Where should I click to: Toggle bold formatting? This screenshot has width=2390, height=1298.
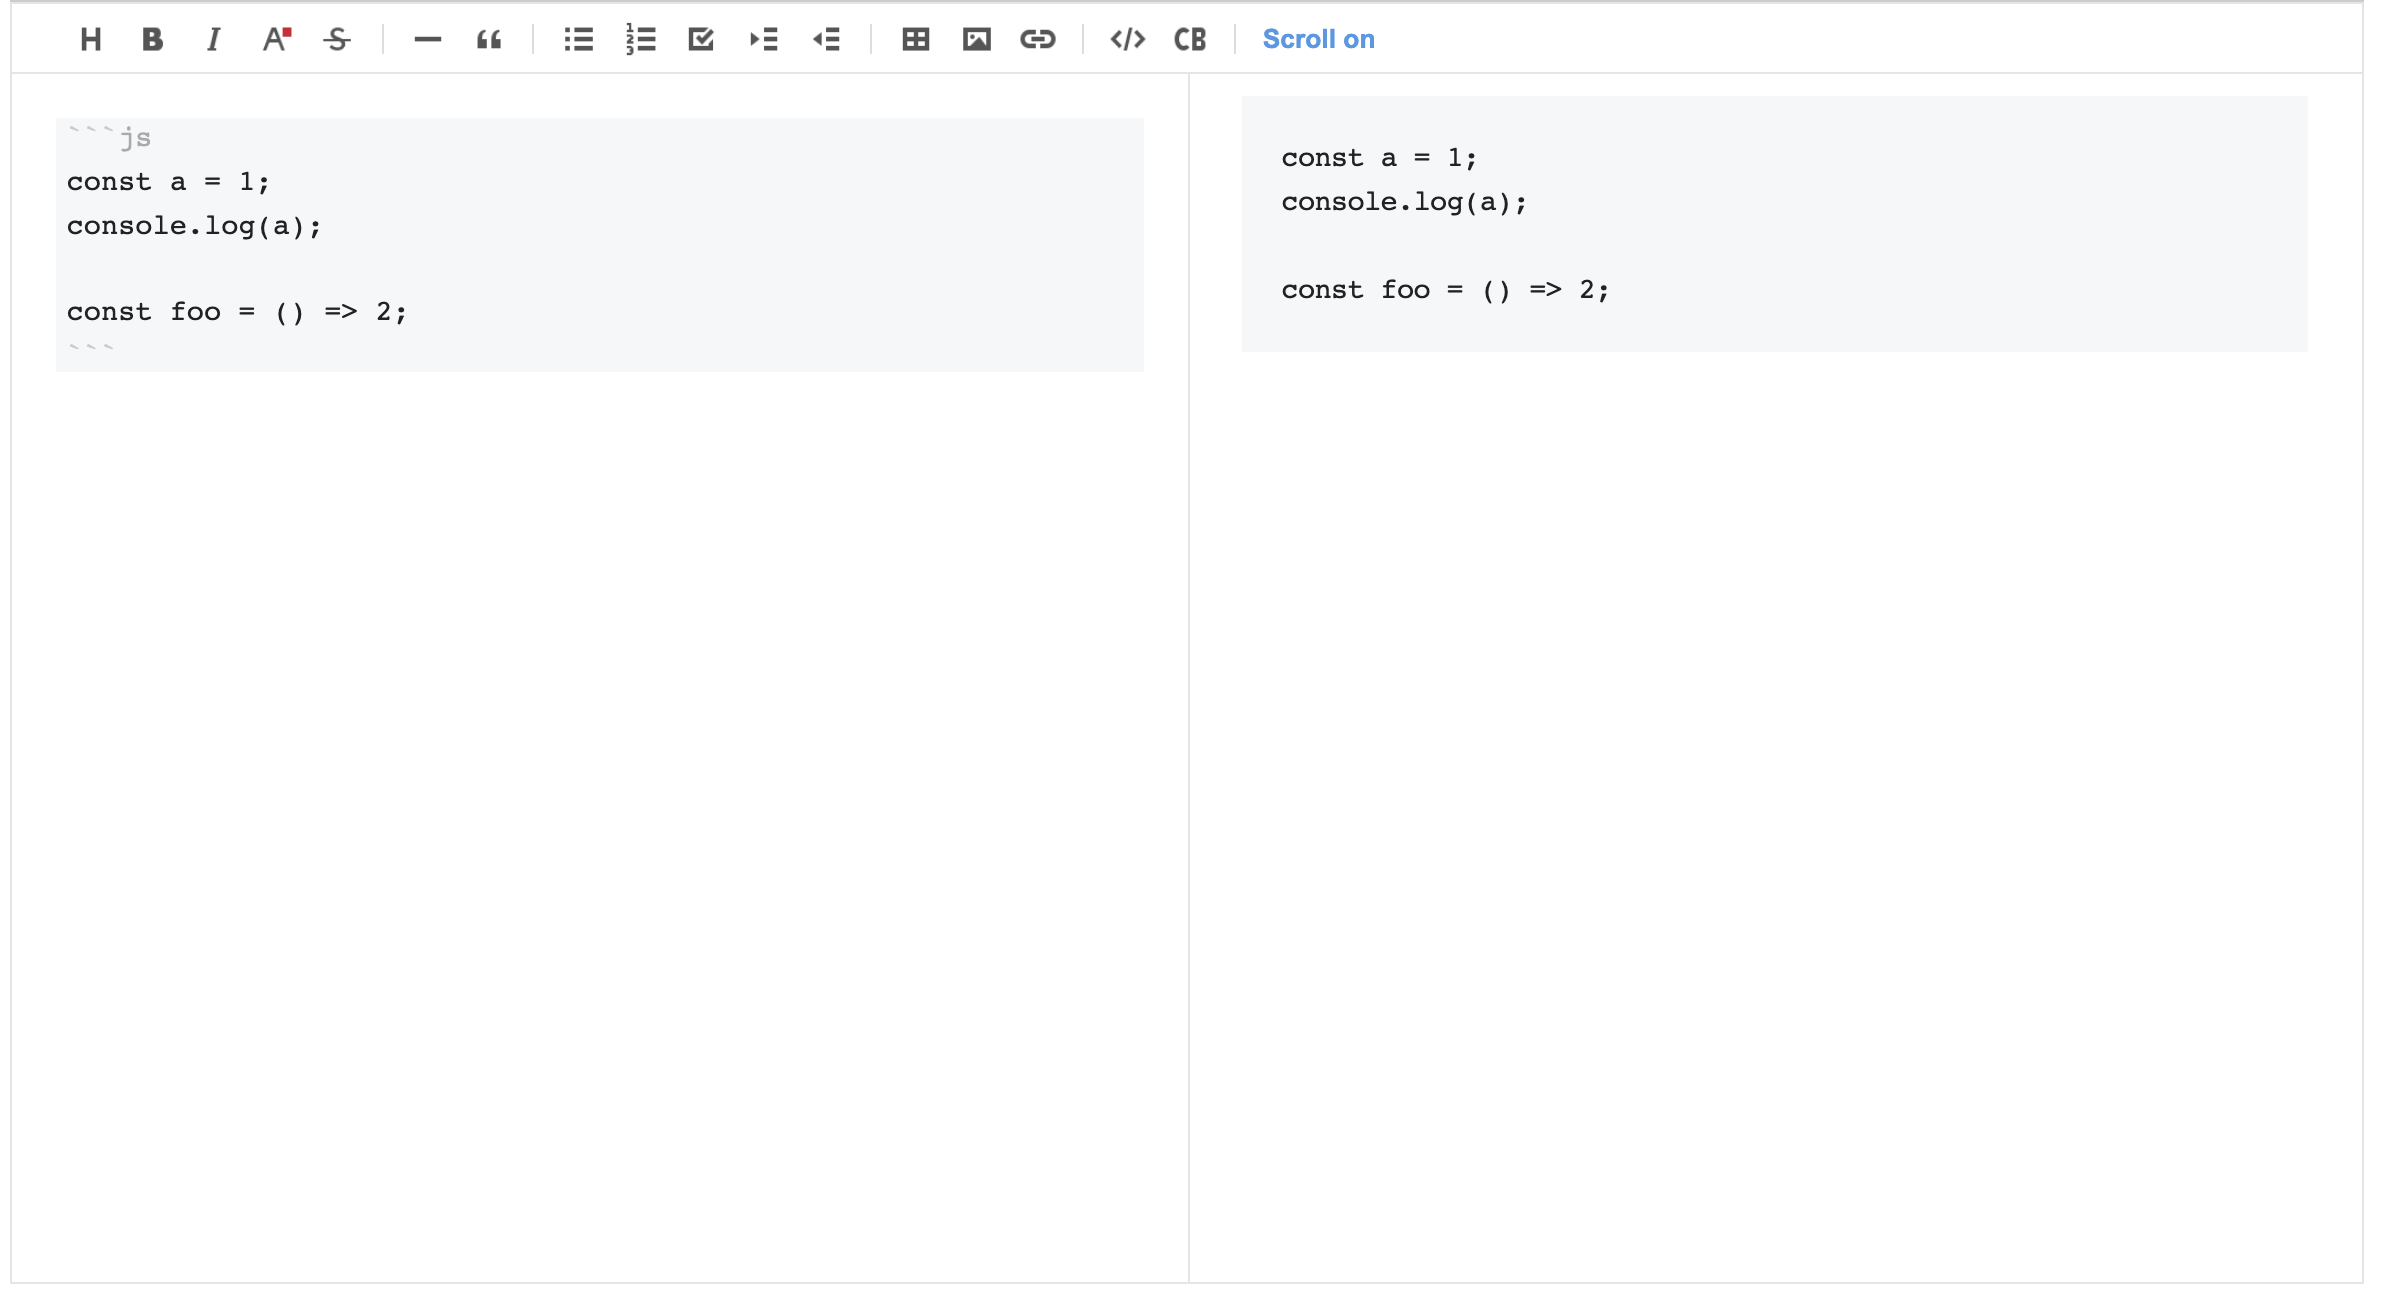pos(152,40)
